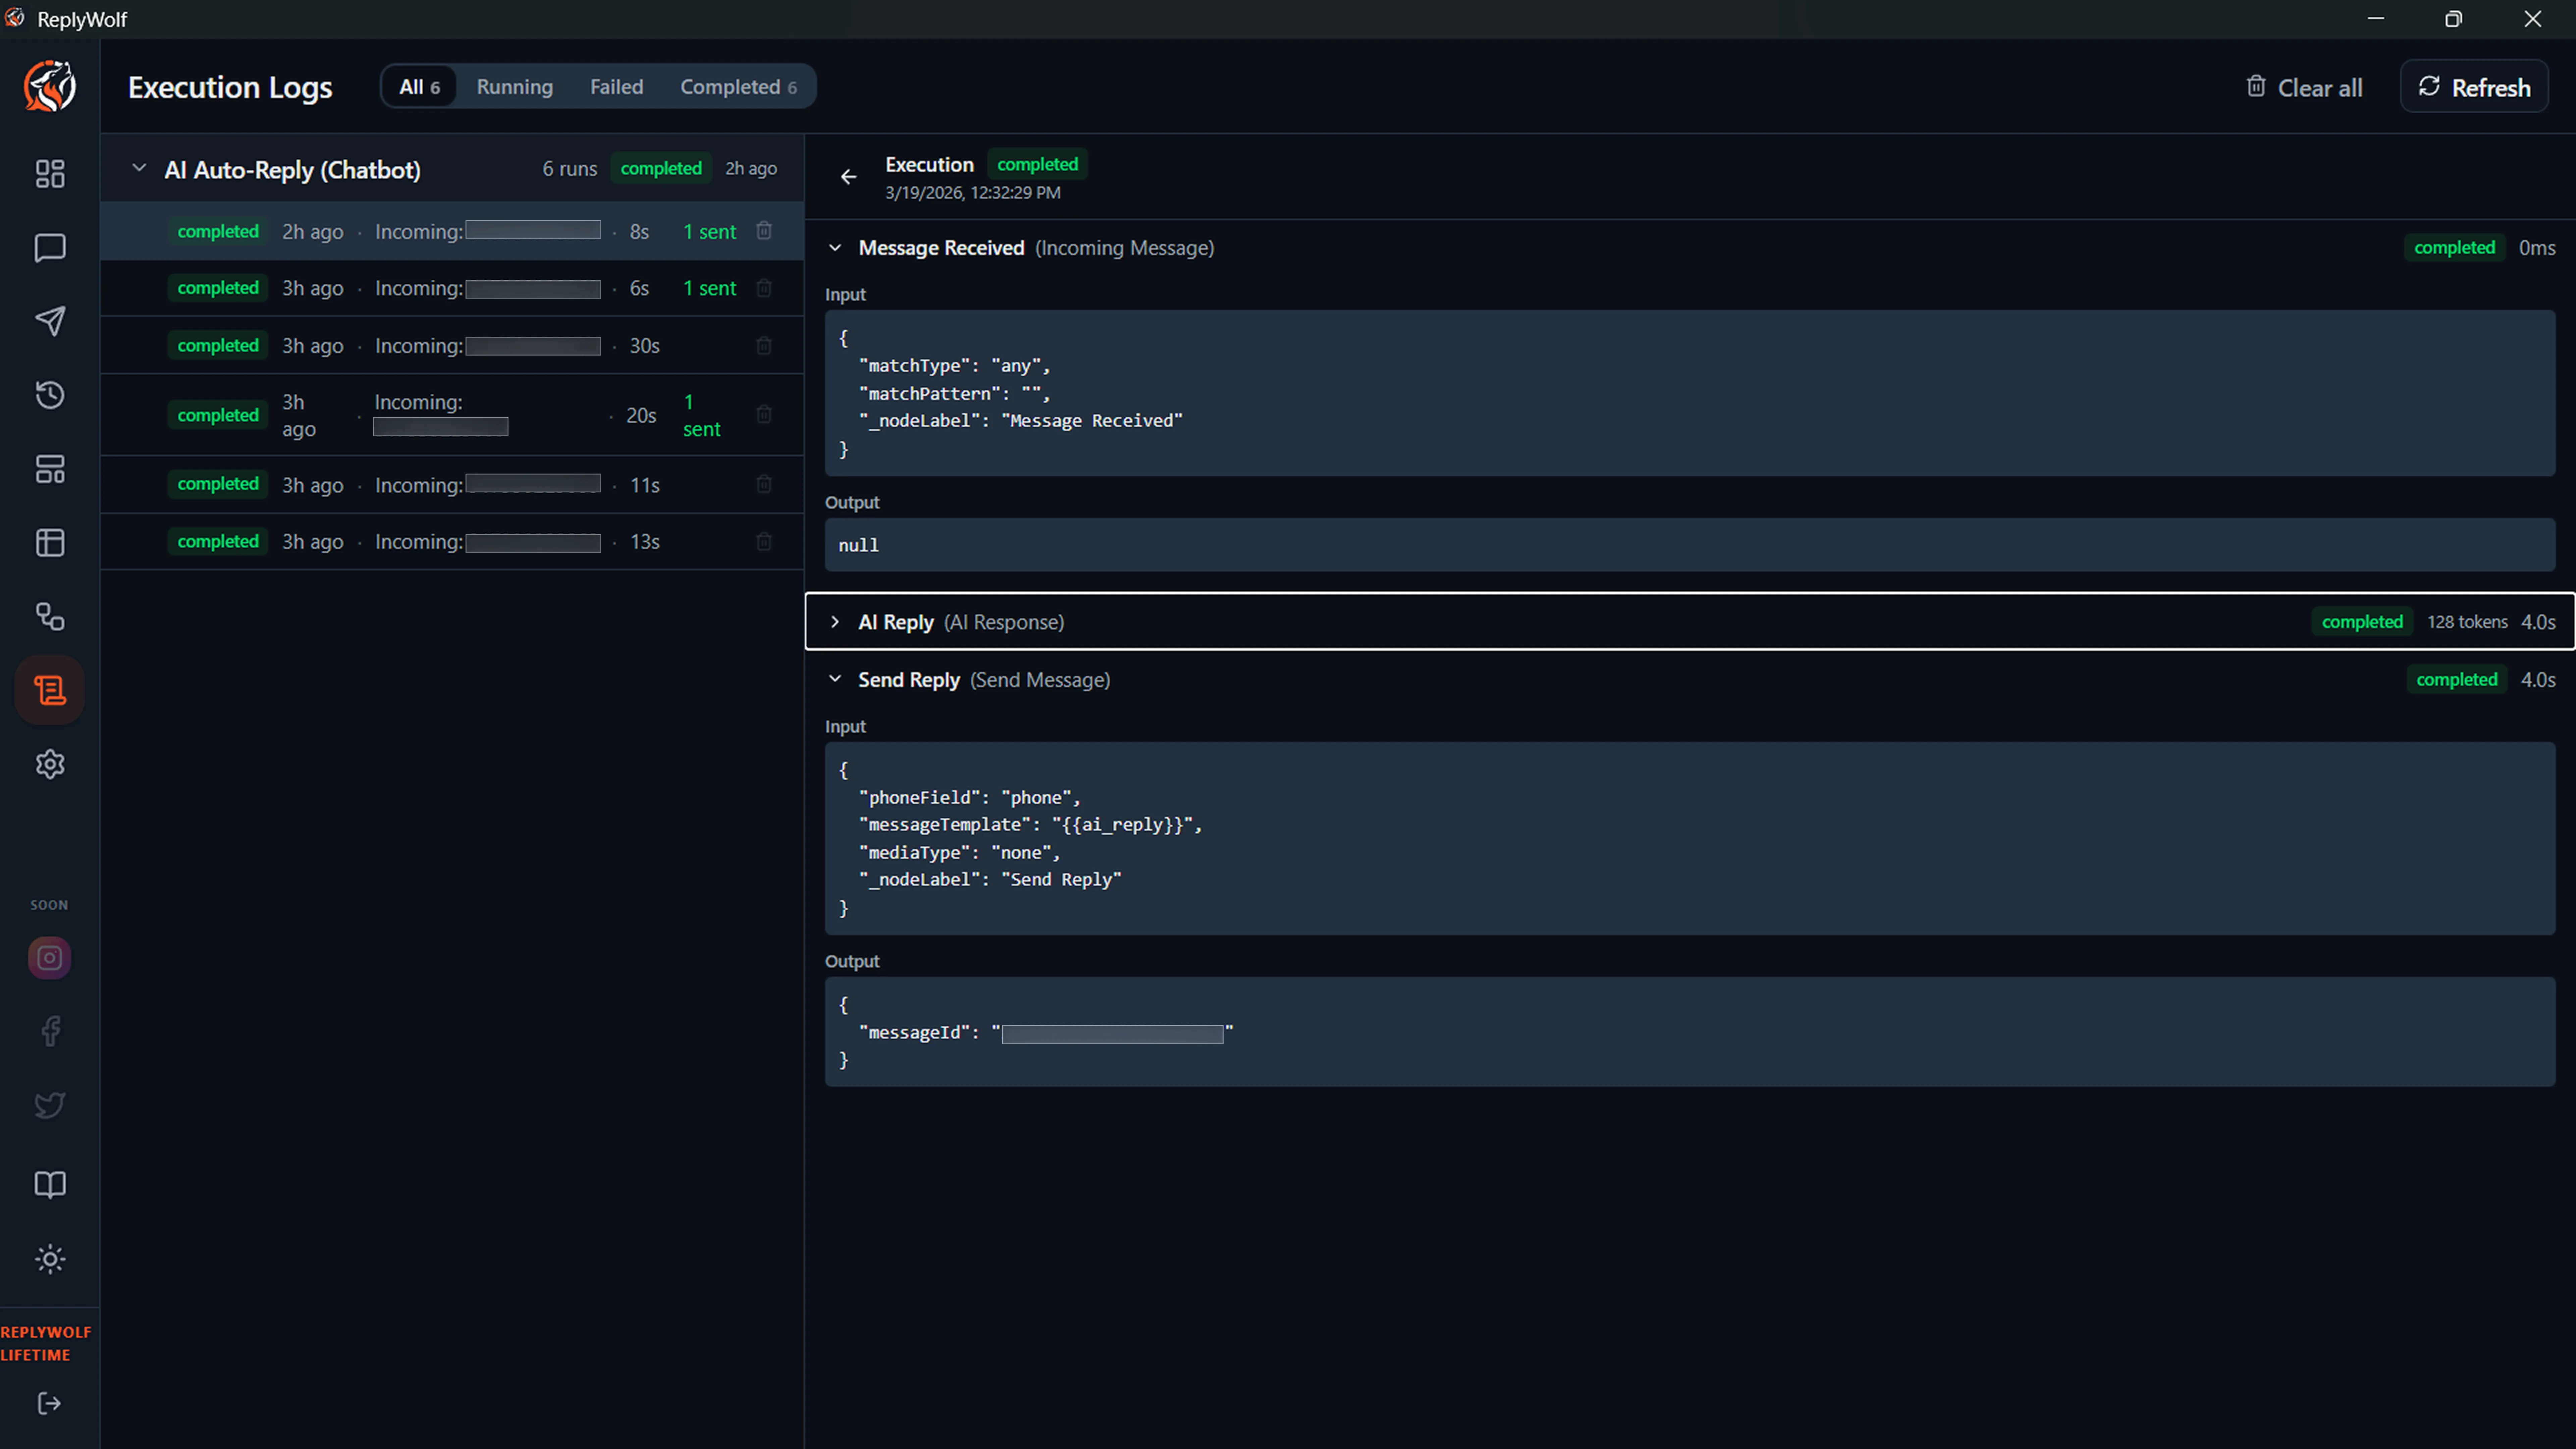The height and width of the screenshot is (1449, 2576).
Task: Delete the 30s run with trash icon
Action: (x=764, y=345)
